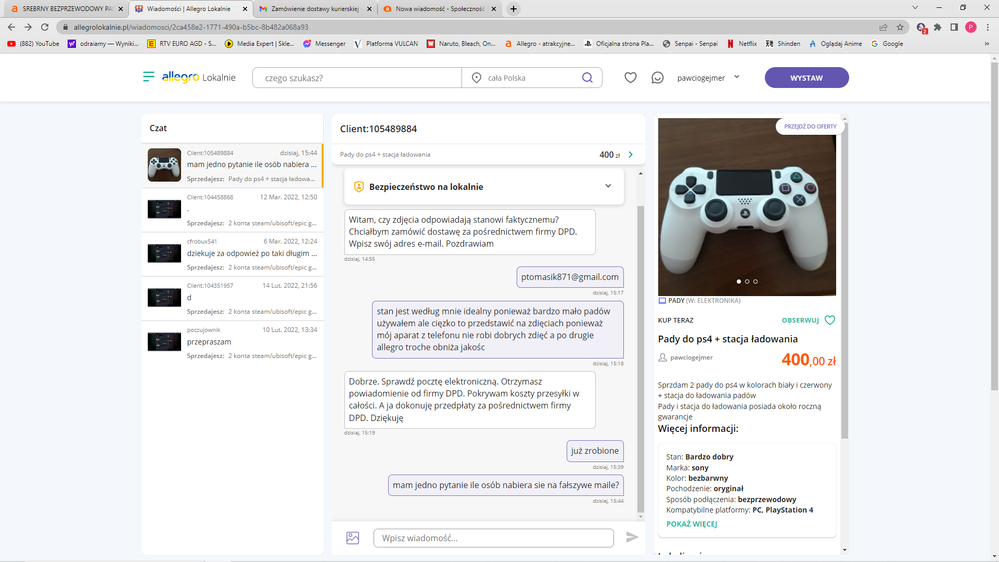This screenshot has height=562, width=999.
Task: Click the Wpisz wiadomość message field
Action: tap(494, 538)
